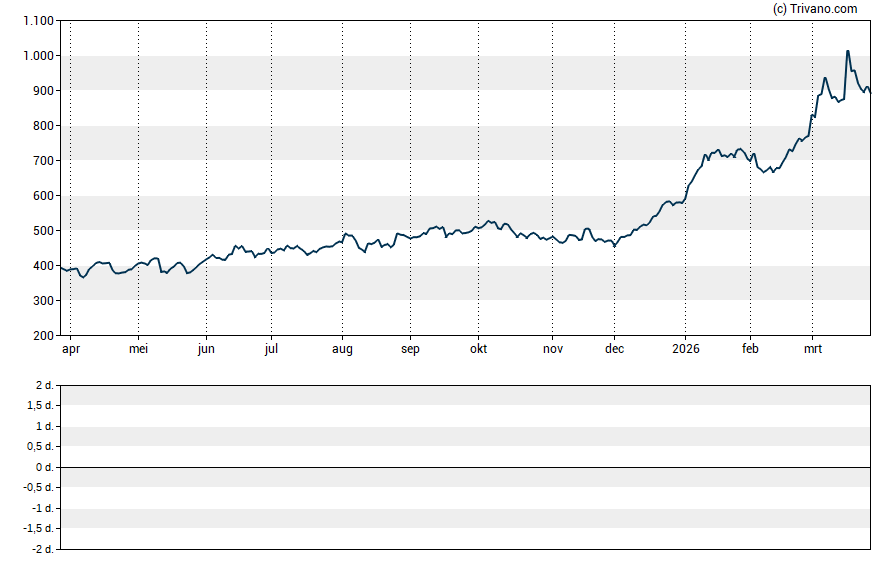Select the 'aug' month marker label

pos(342,349)
